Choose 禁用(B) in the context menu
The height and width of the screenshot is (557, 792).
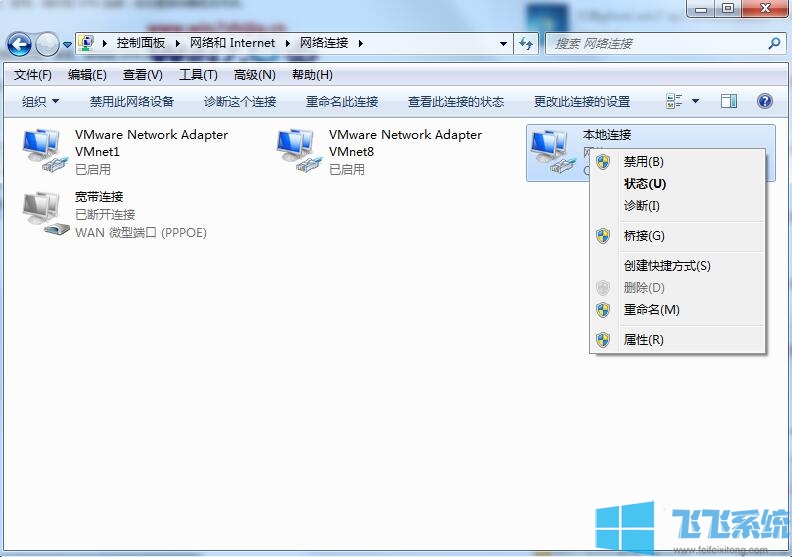643,162
